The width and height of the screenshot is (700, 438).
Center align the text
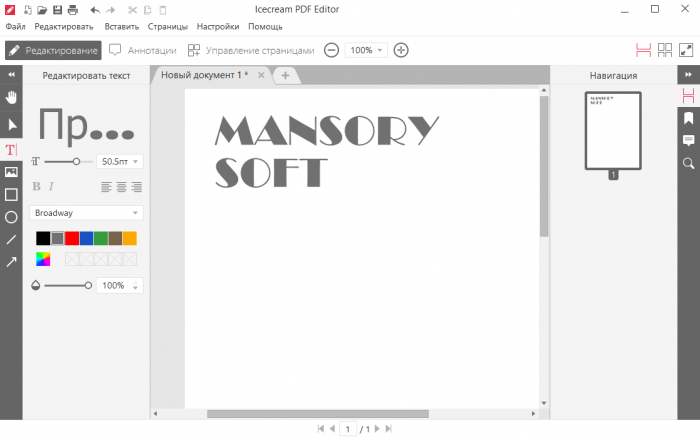click(121, 187)
